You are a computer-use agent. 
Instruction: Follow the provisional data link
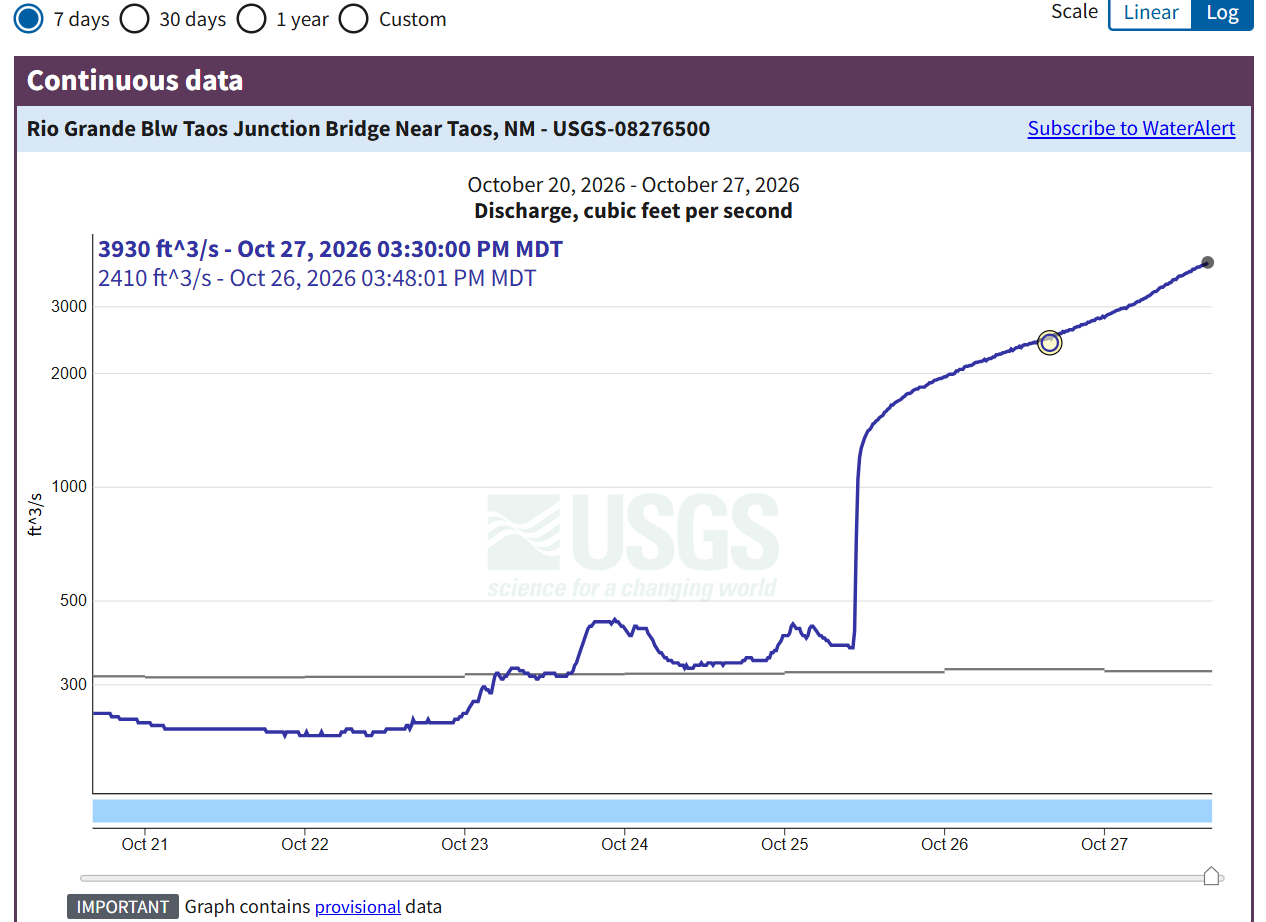click(358, 907)
